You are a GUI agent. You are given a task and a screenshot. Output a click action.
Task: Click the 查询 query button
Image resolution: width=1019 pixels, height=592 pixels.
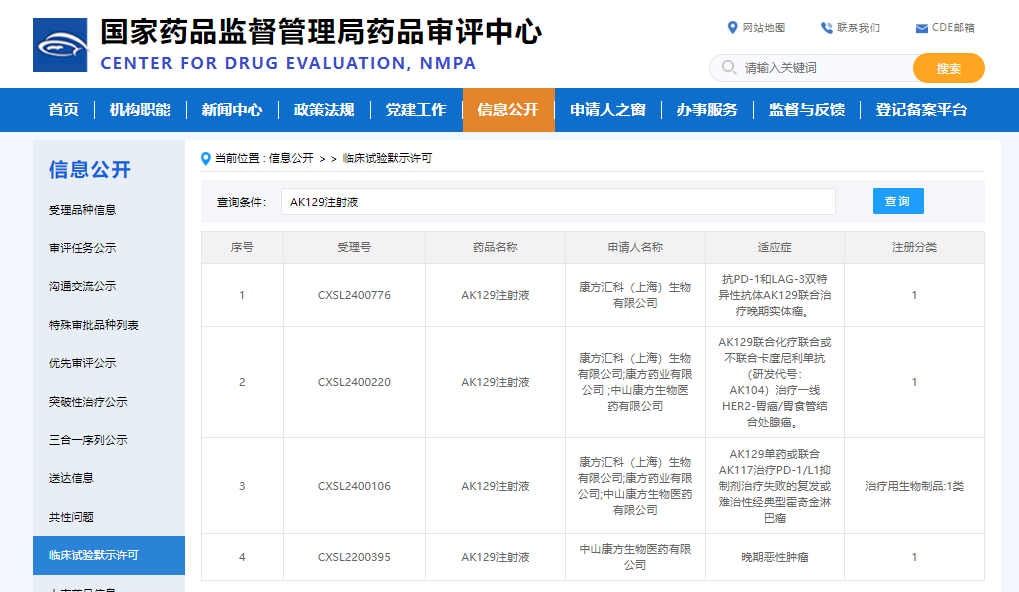pyautogui.click(x=897, y=200)
